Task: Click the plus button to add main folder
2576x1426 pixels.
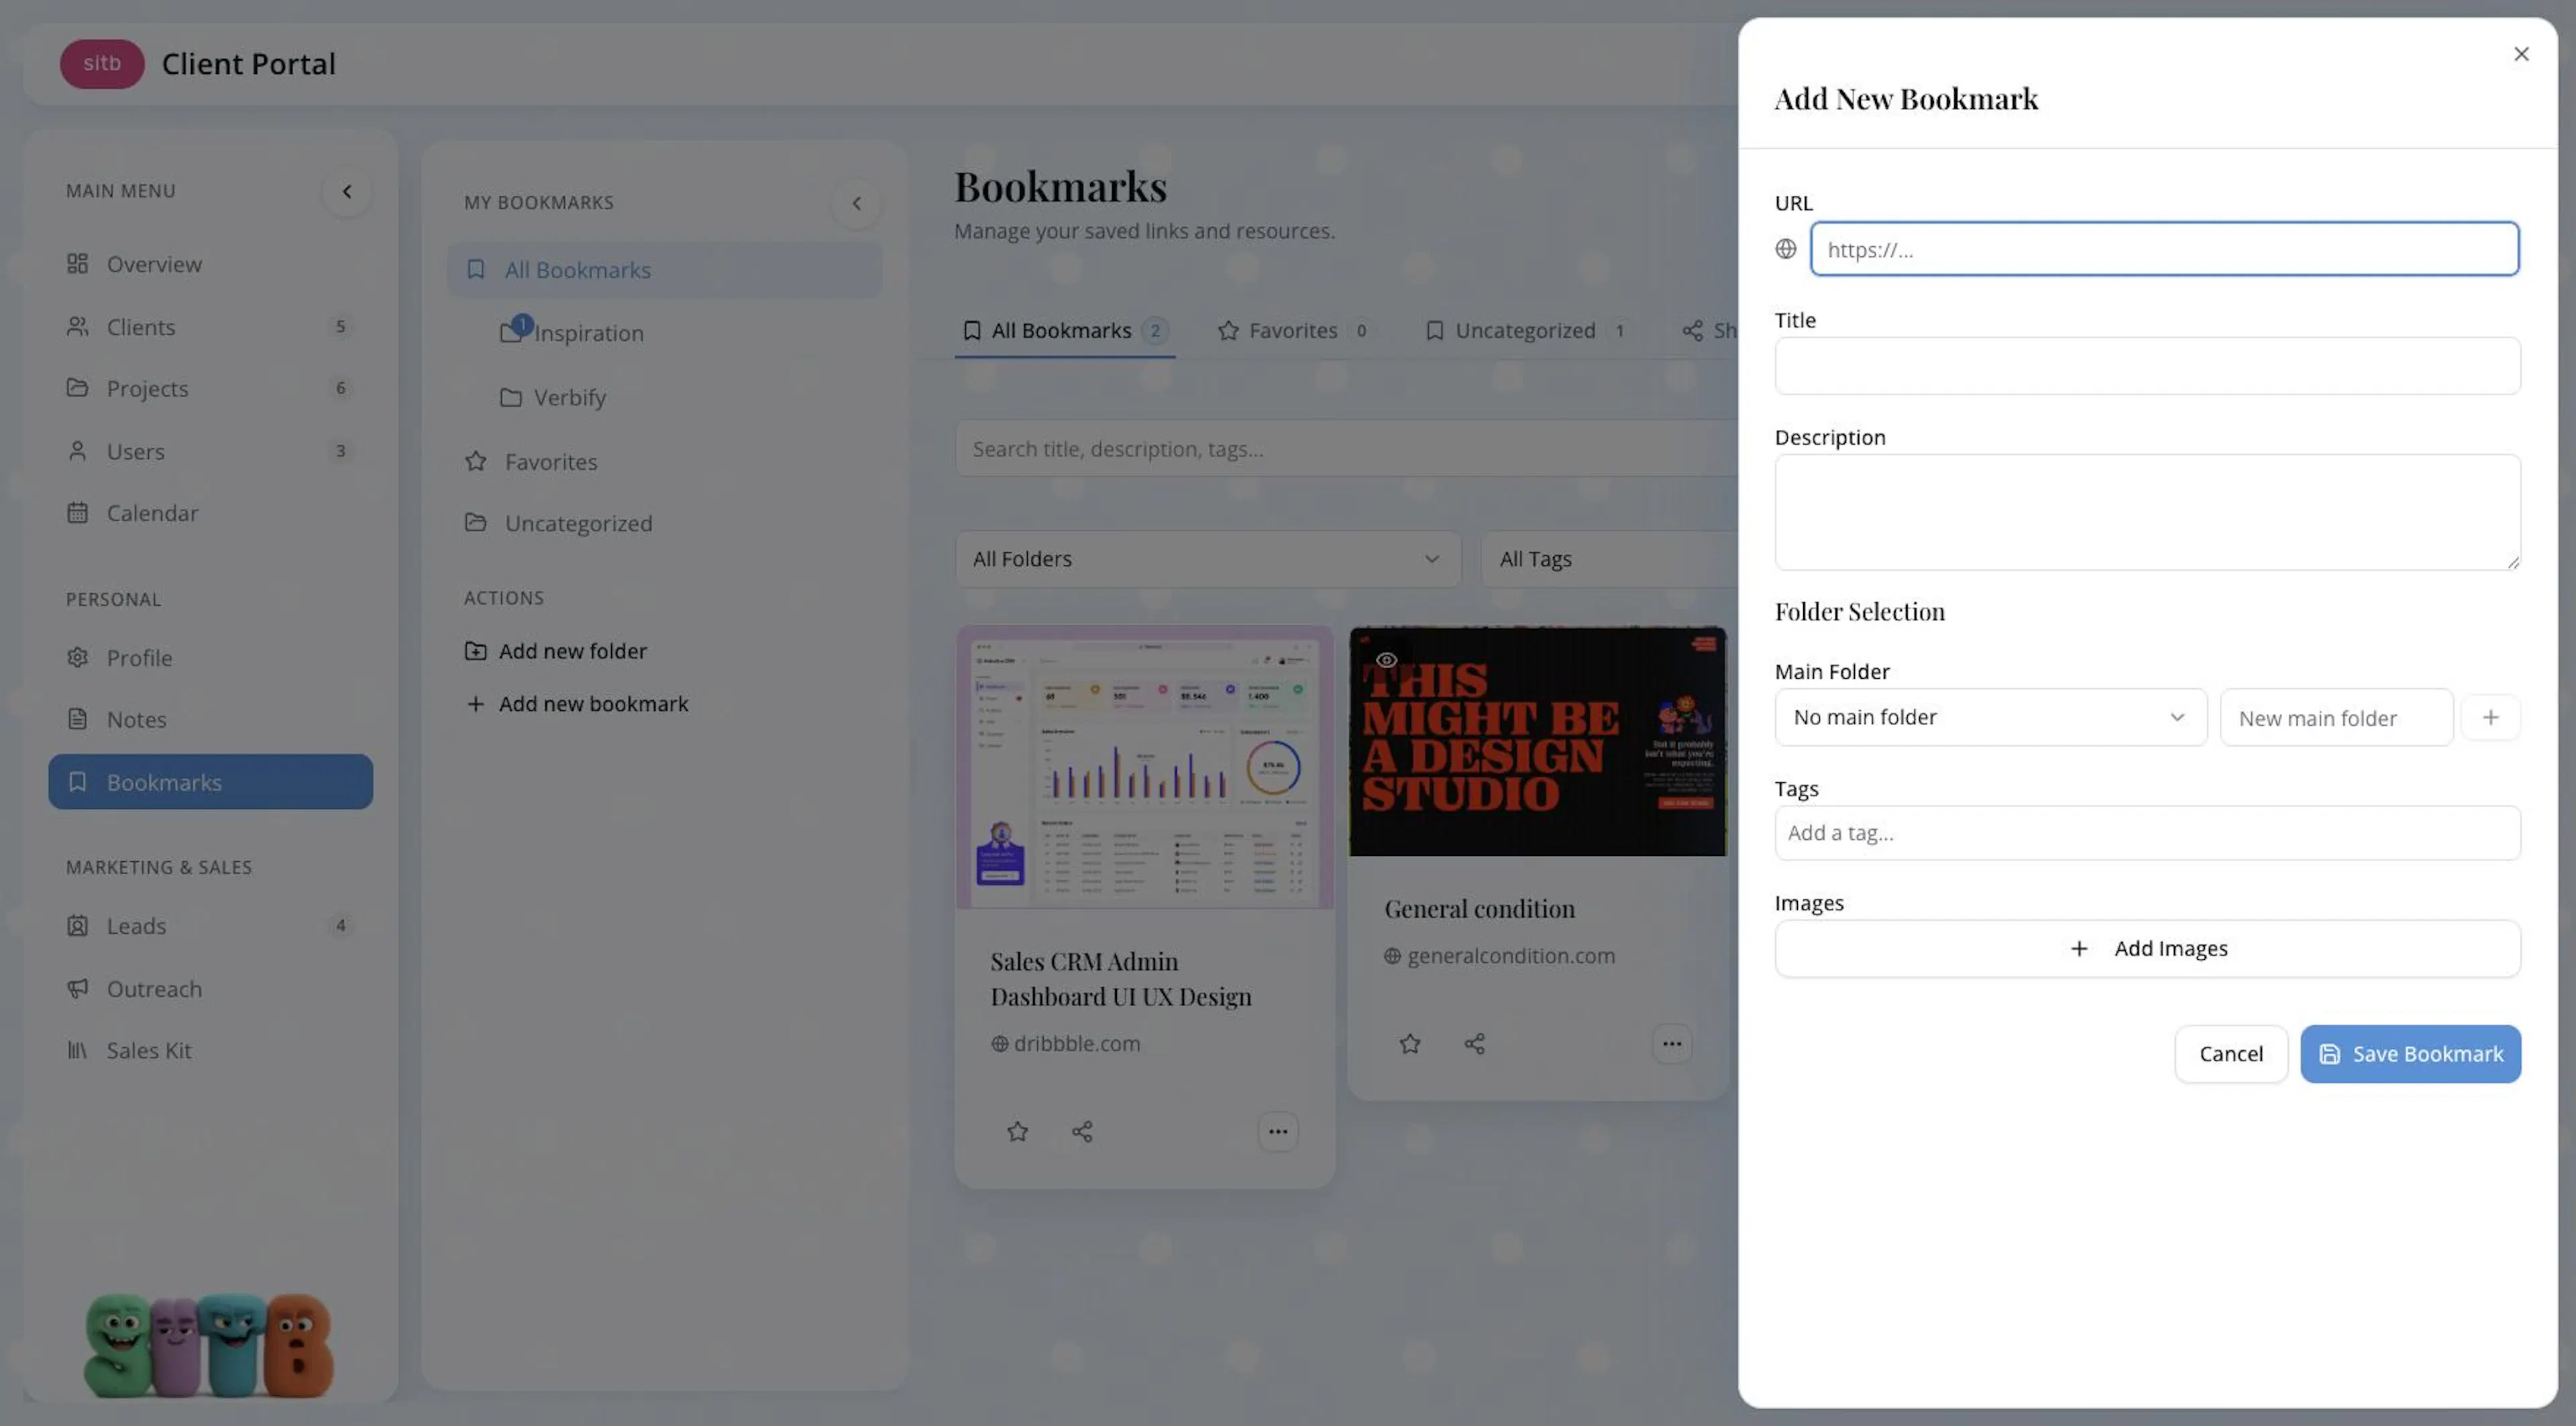Action: (2490, 717)
